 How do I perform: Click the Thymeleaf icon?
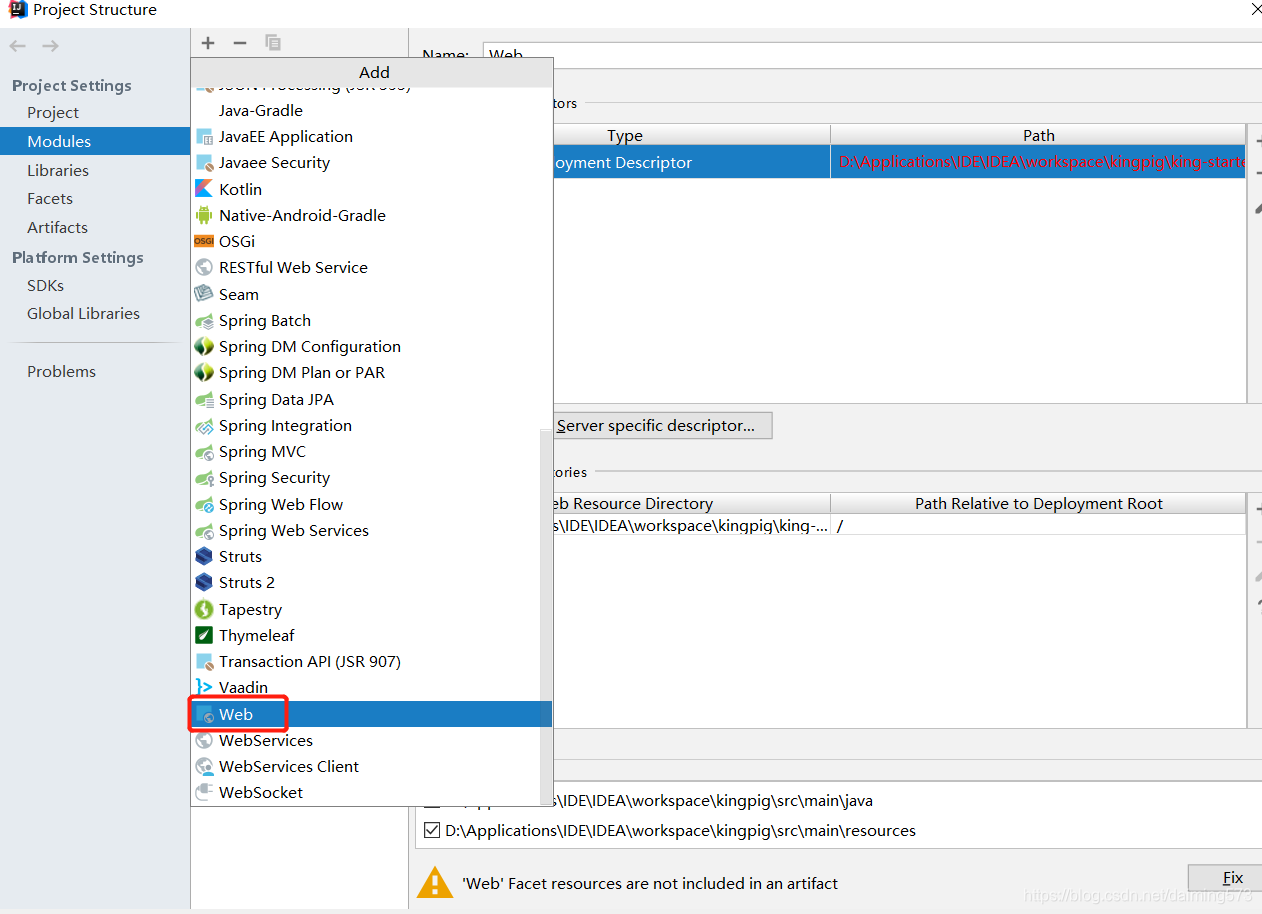(204, 635)
